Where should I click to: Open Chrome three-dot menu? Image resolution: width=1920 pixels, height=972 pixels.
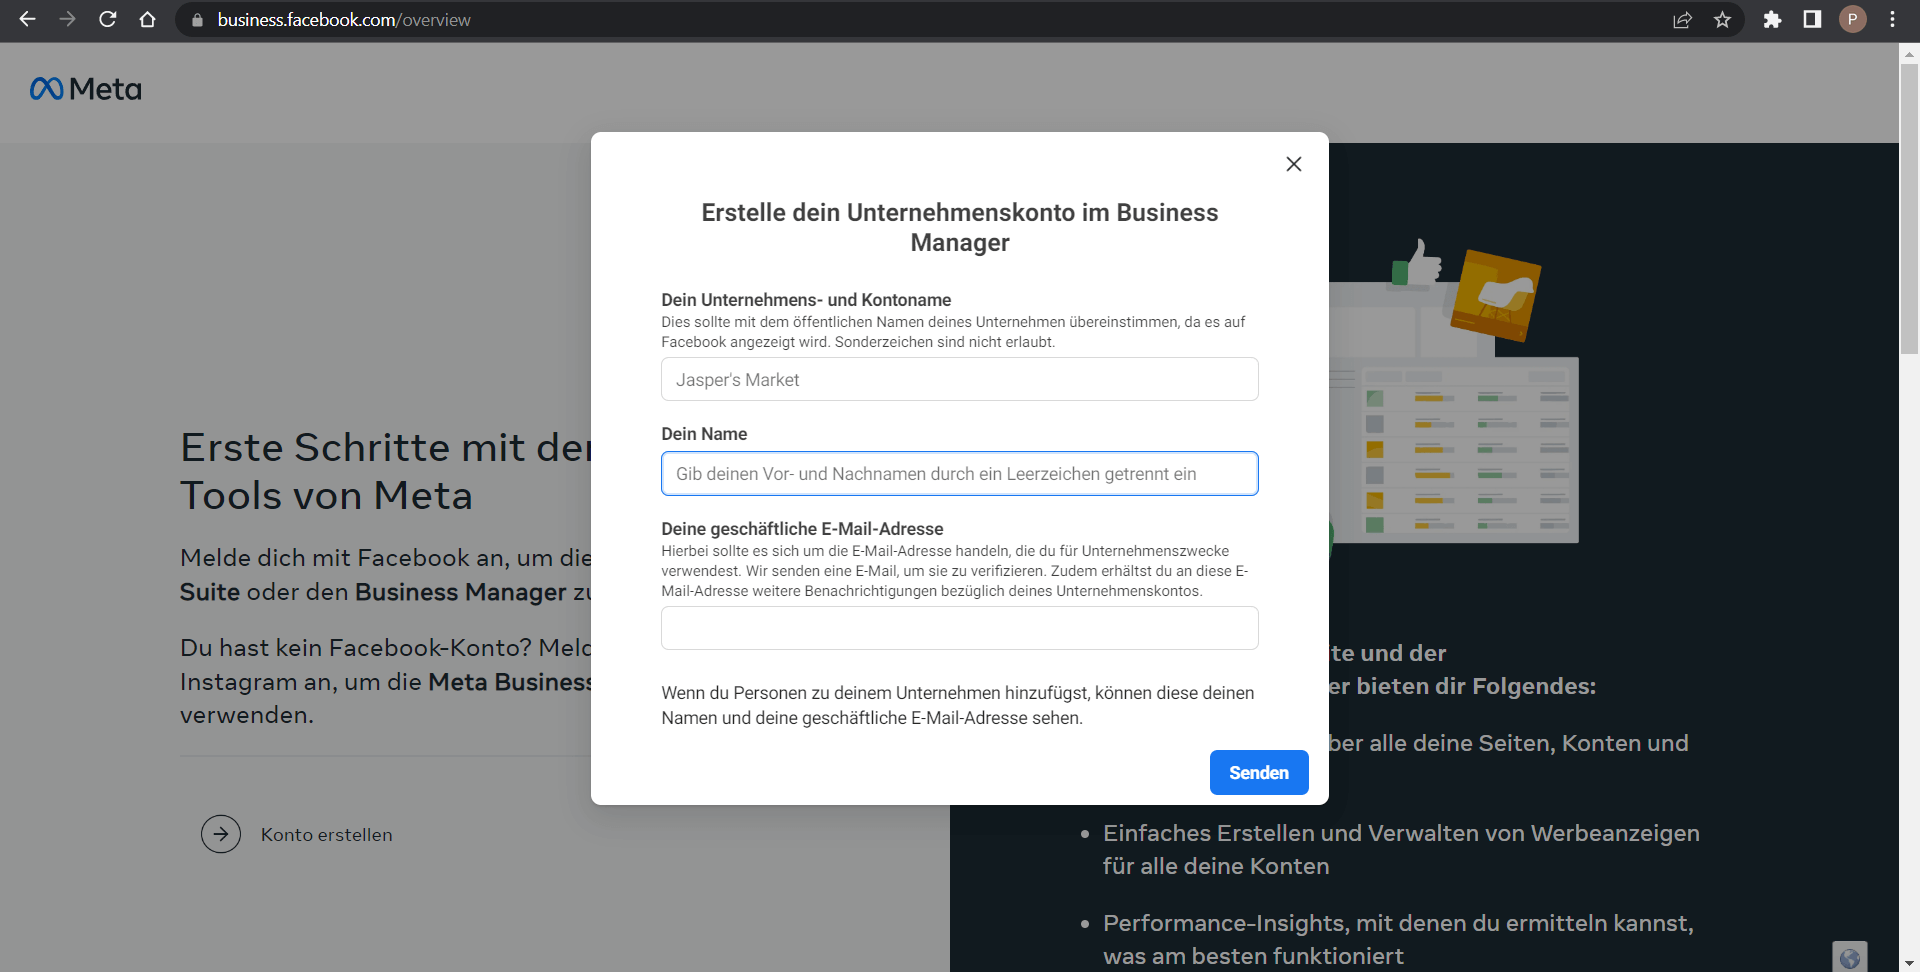(1892, 20)
